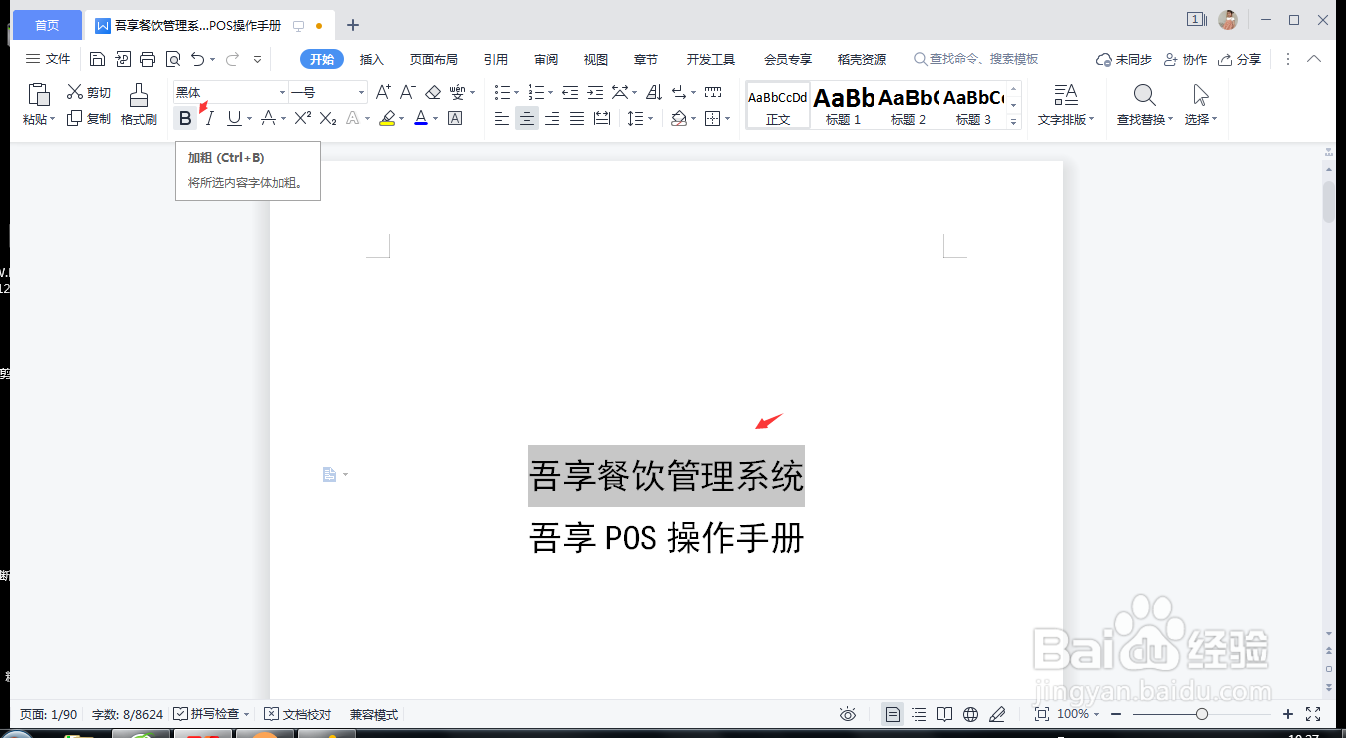This screenshot has width=1346, height=738.
Task: Toggle the Bold (B) formatting button
Action: (x=185, y=119)
